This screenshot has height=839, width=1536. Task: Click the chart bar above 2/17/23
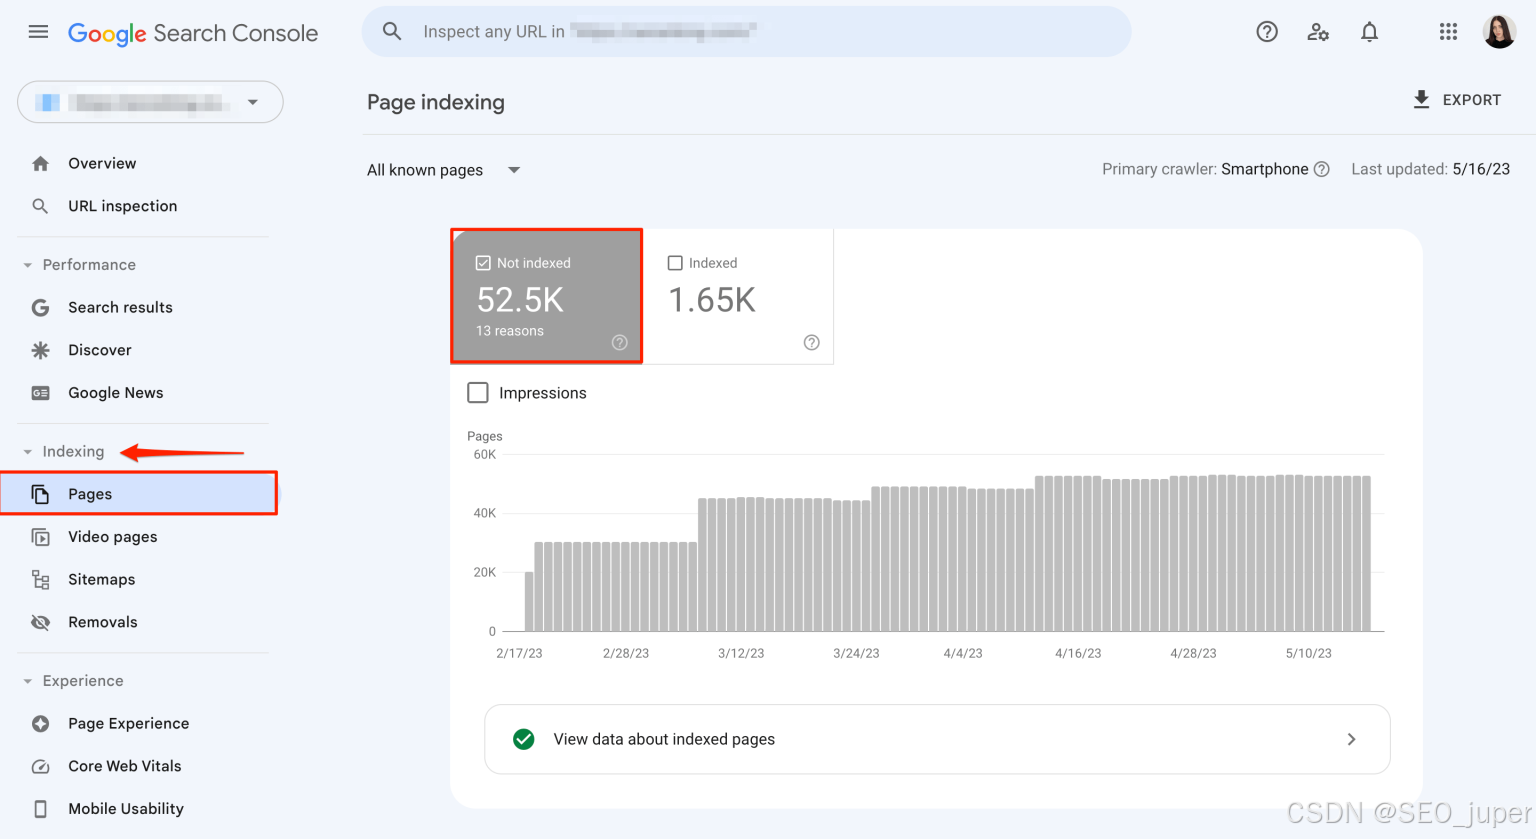coord(529,601)
